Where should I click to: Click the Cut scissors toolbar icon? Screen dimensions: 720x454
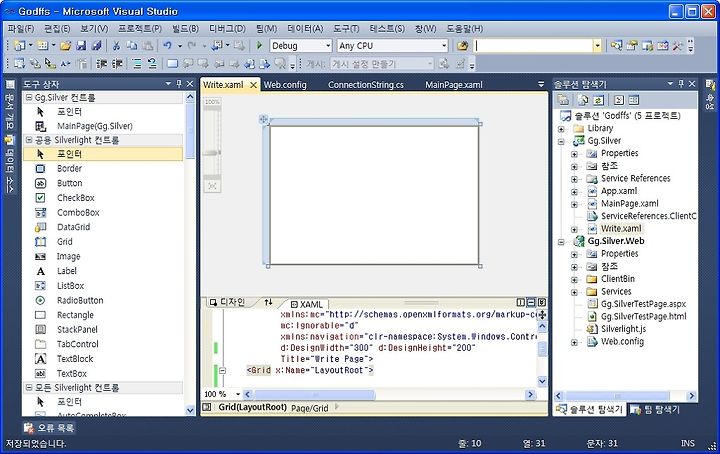click(116, 45)
